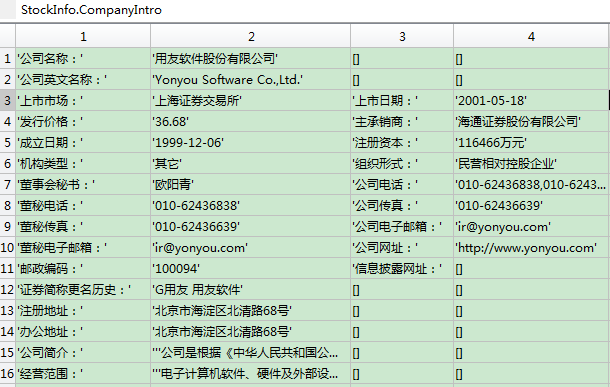610x387 pixels.
Task: Click the '民营相对控股企业' cell
Action: (531, 164)
